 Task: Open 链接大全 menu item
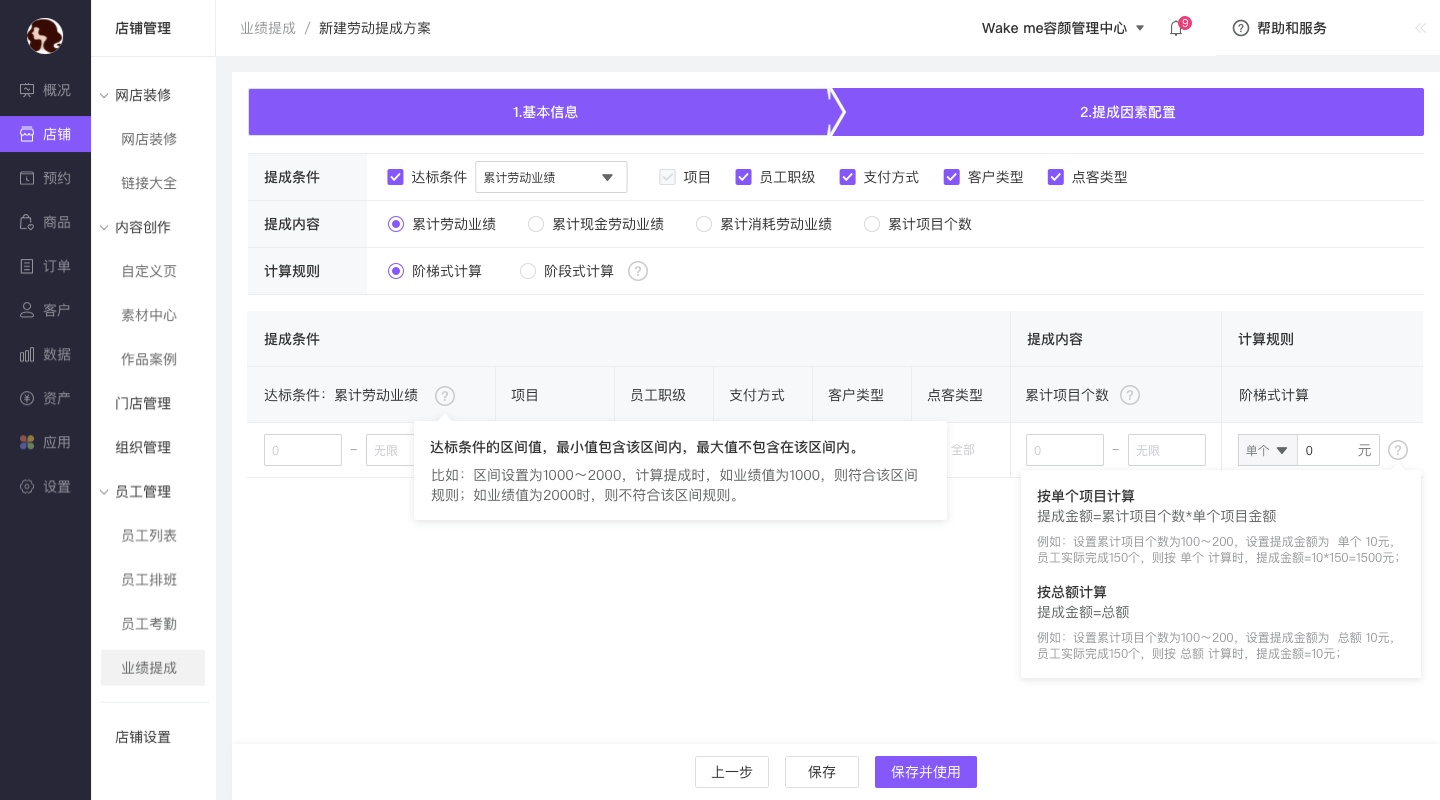[x=149, y=183]
